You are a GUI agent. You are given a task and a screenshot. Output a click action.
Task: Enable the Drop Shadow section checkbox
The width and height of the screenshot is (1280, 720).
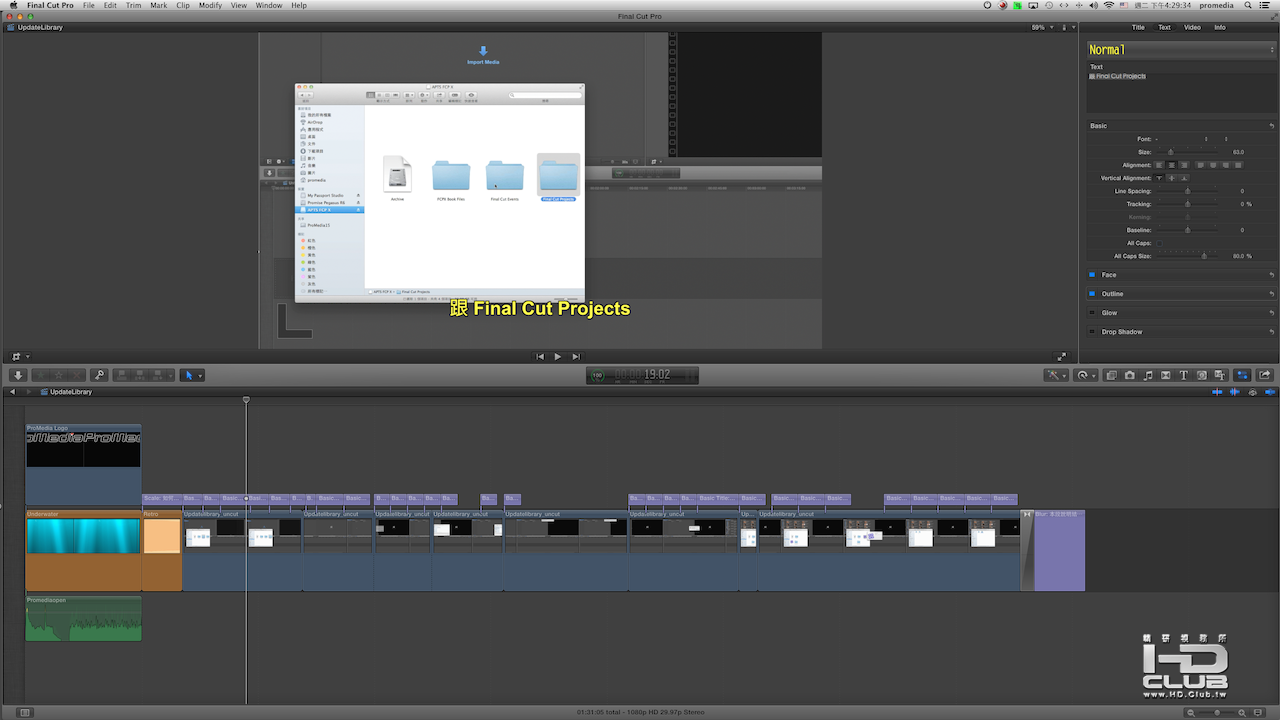coord(1091,332)
